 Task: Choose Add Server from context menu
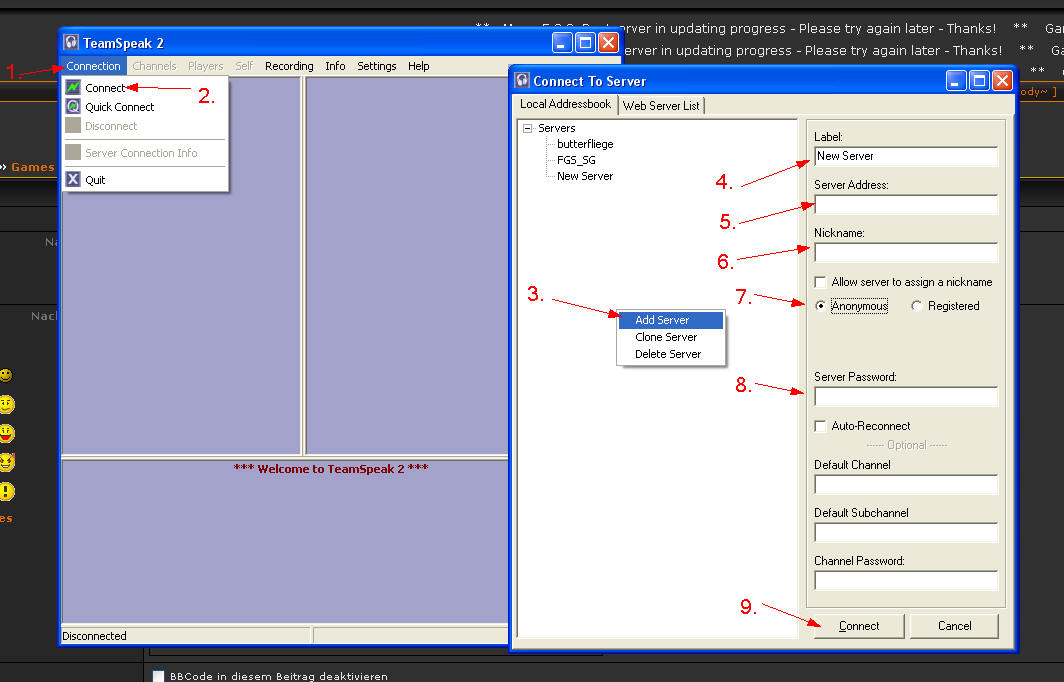662,320
